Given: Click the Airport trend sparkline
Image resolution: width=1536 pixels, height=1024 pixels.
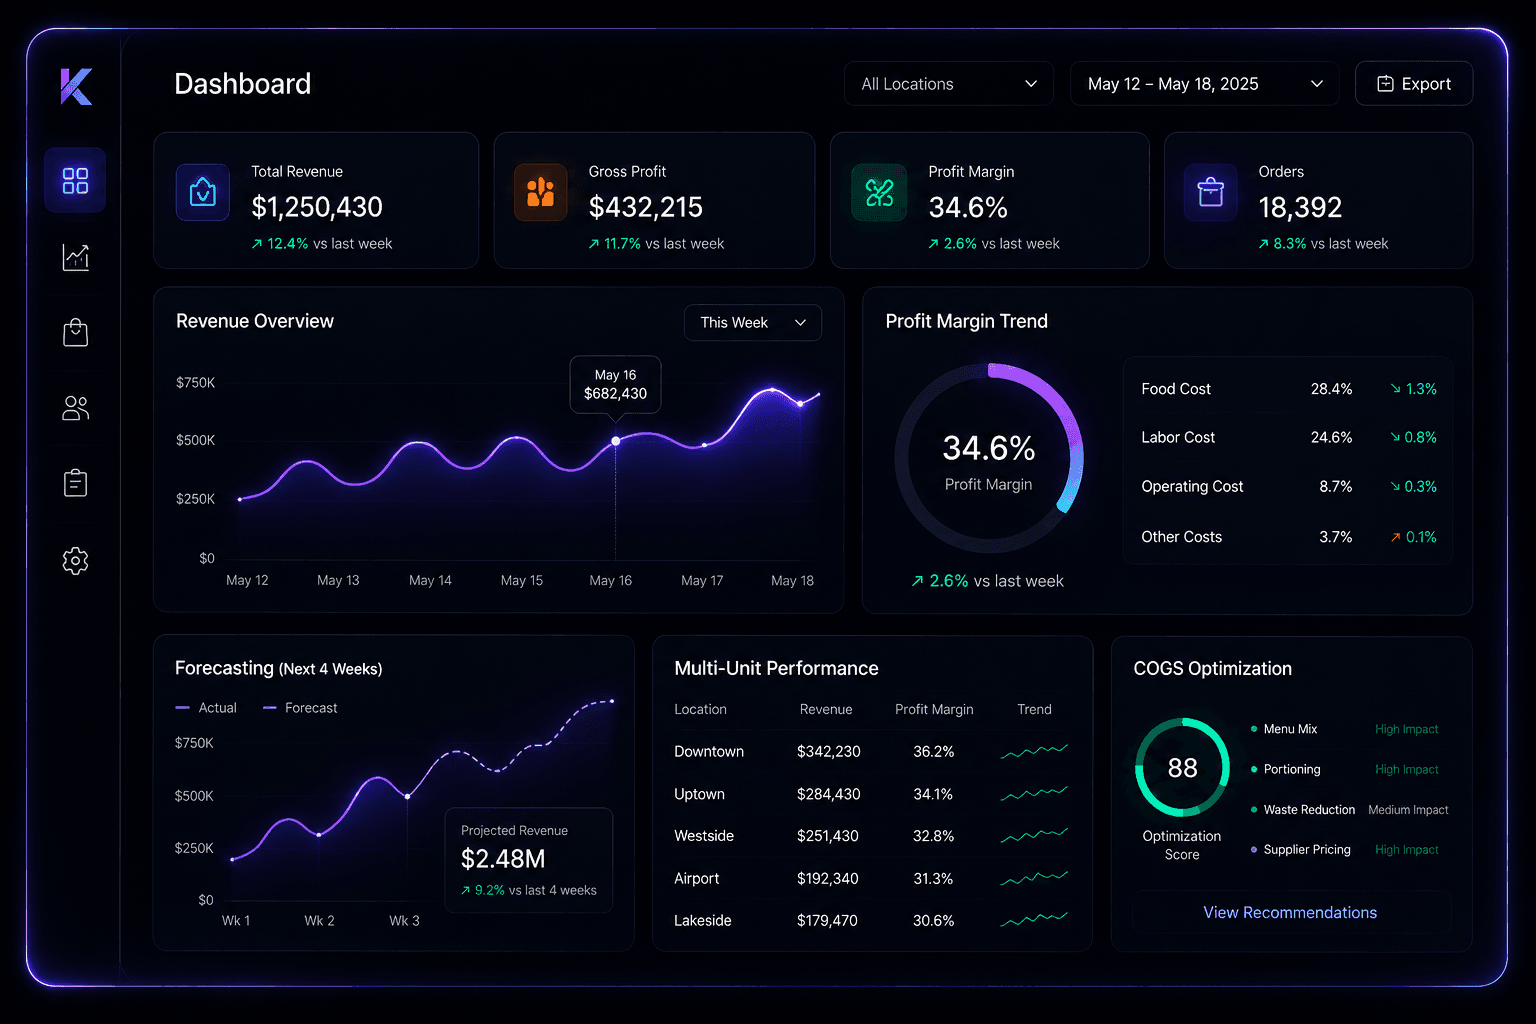Looking at the screenshot, I should pos(1034,878).
